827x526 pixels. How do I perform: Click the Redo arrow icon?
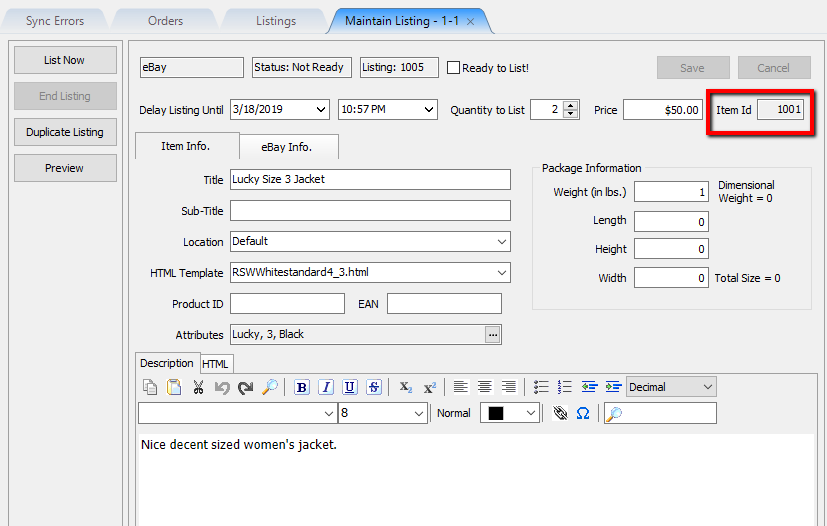coord(246,388)
